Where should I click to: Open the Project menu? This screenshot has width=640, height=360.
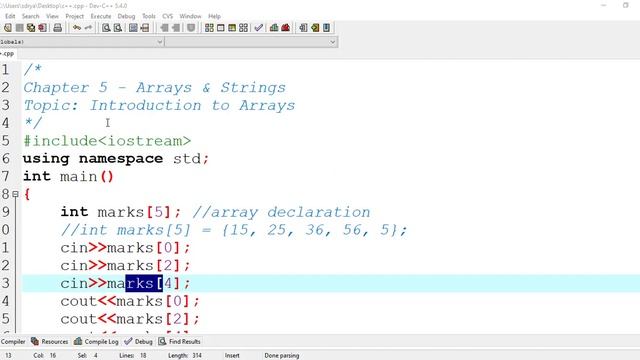click(74, 16)
